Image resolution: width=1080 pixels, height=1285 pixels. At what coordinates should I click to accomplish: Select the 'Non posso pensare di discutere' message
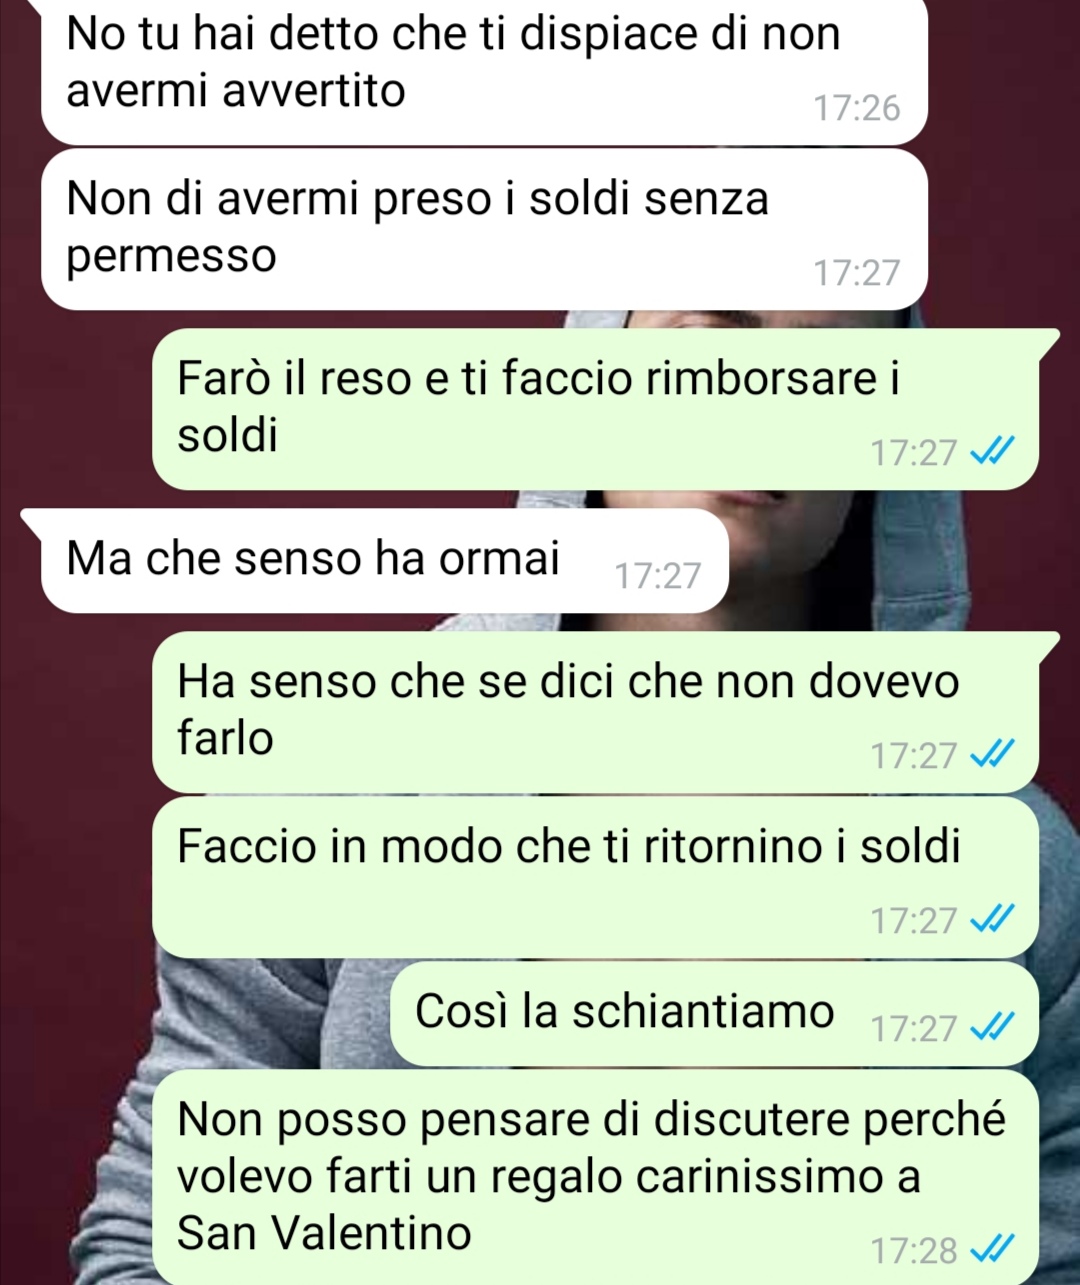596,1177
